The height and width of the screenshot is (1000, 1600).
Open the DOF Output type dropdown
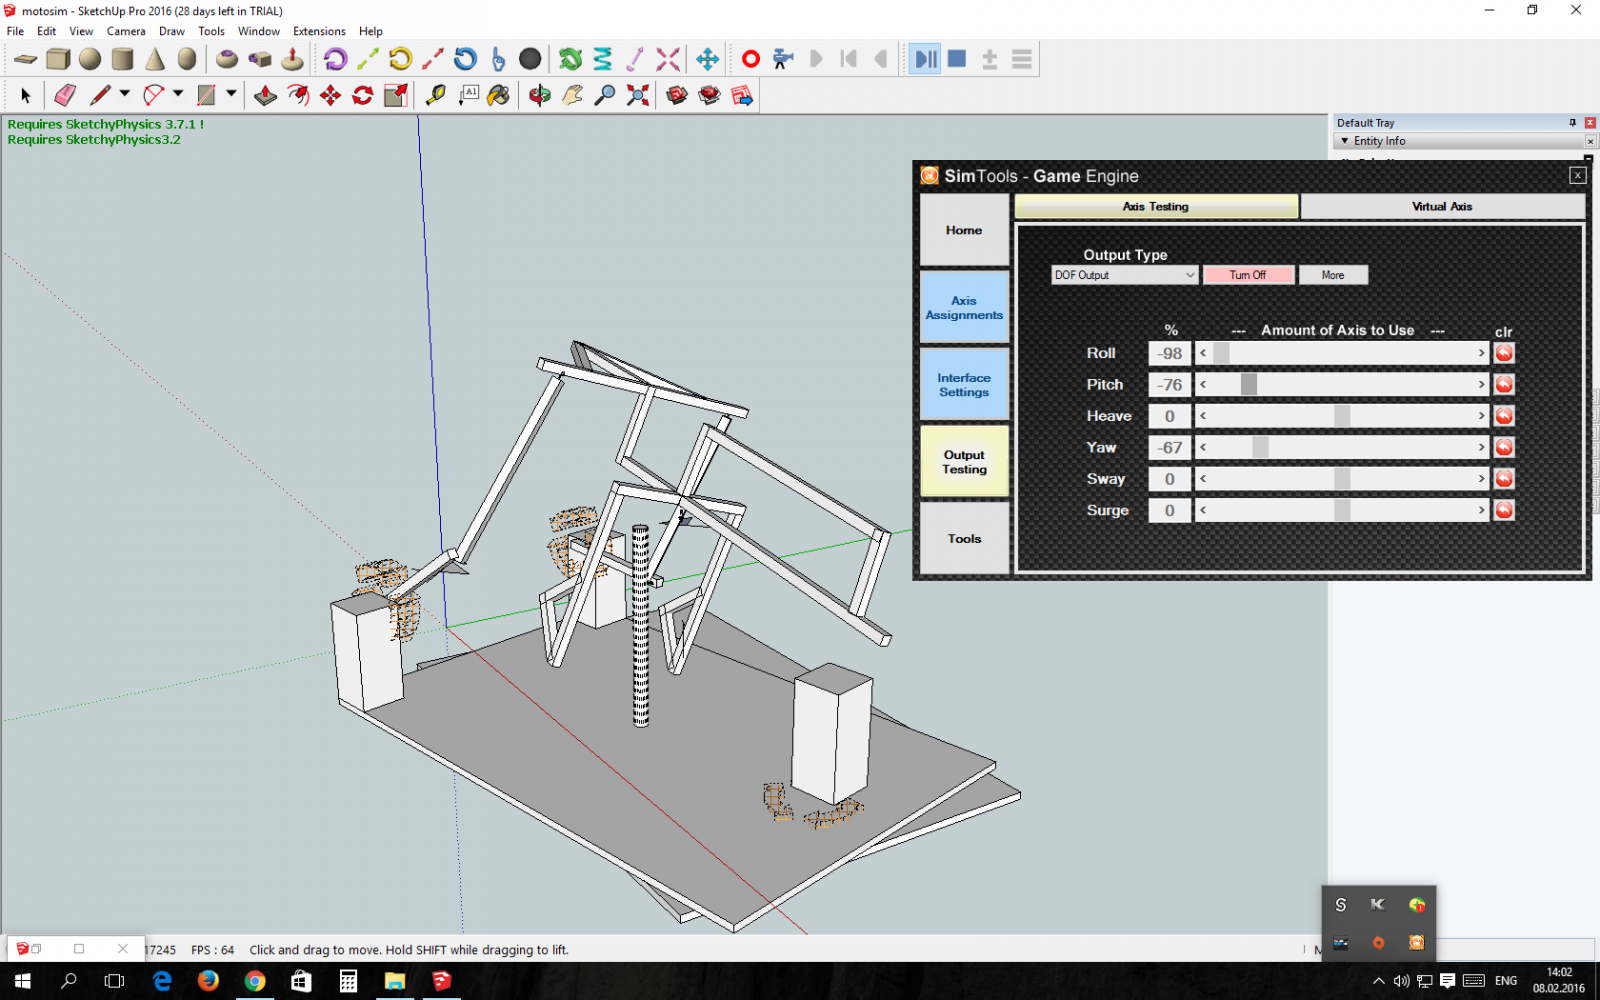tap(1124, 275)
